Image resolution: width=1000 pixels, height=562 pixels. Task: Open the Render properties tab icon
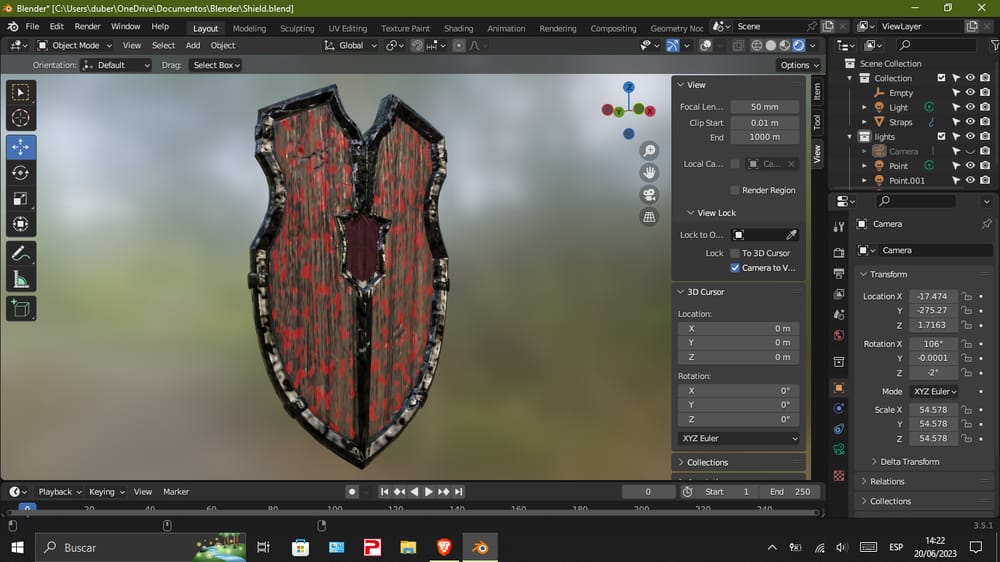(839, 253)
